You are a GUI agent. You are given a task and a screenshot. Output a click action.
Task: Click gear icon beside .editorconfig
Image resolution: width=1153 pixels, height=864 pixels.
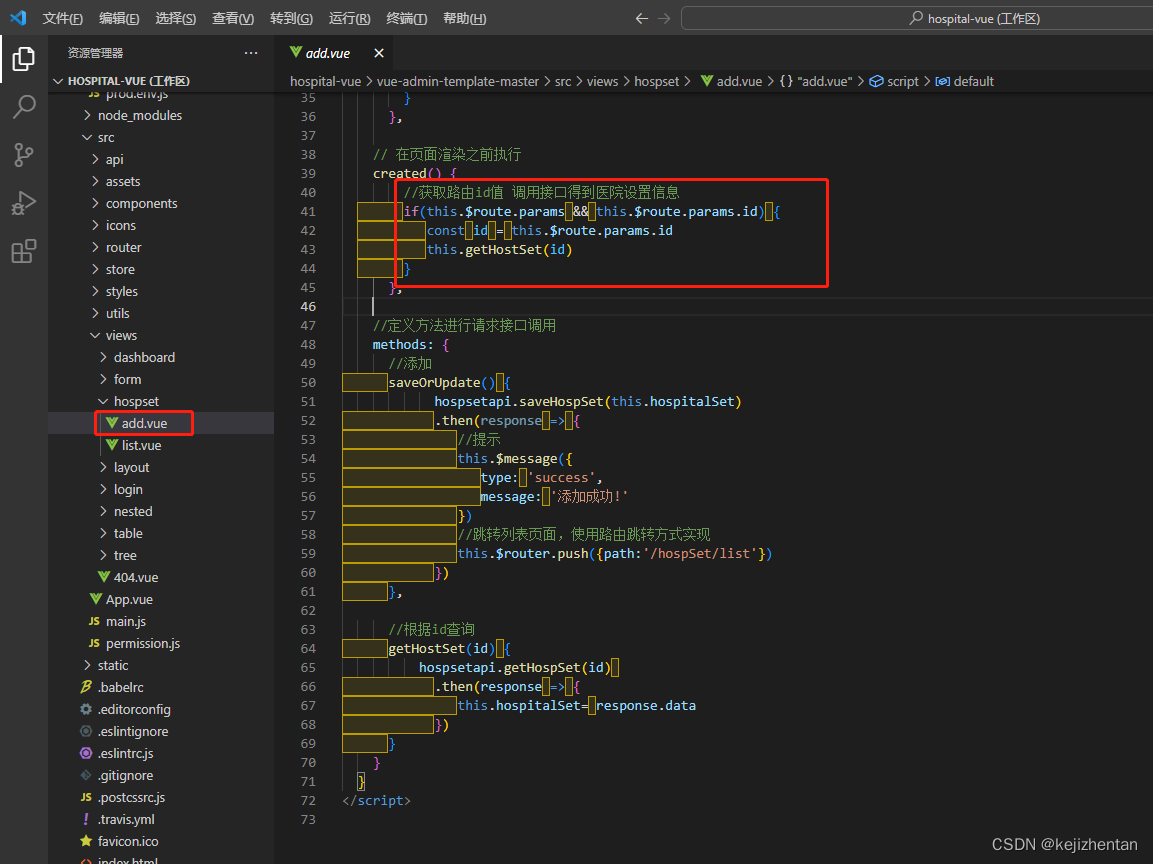point(86,709)
